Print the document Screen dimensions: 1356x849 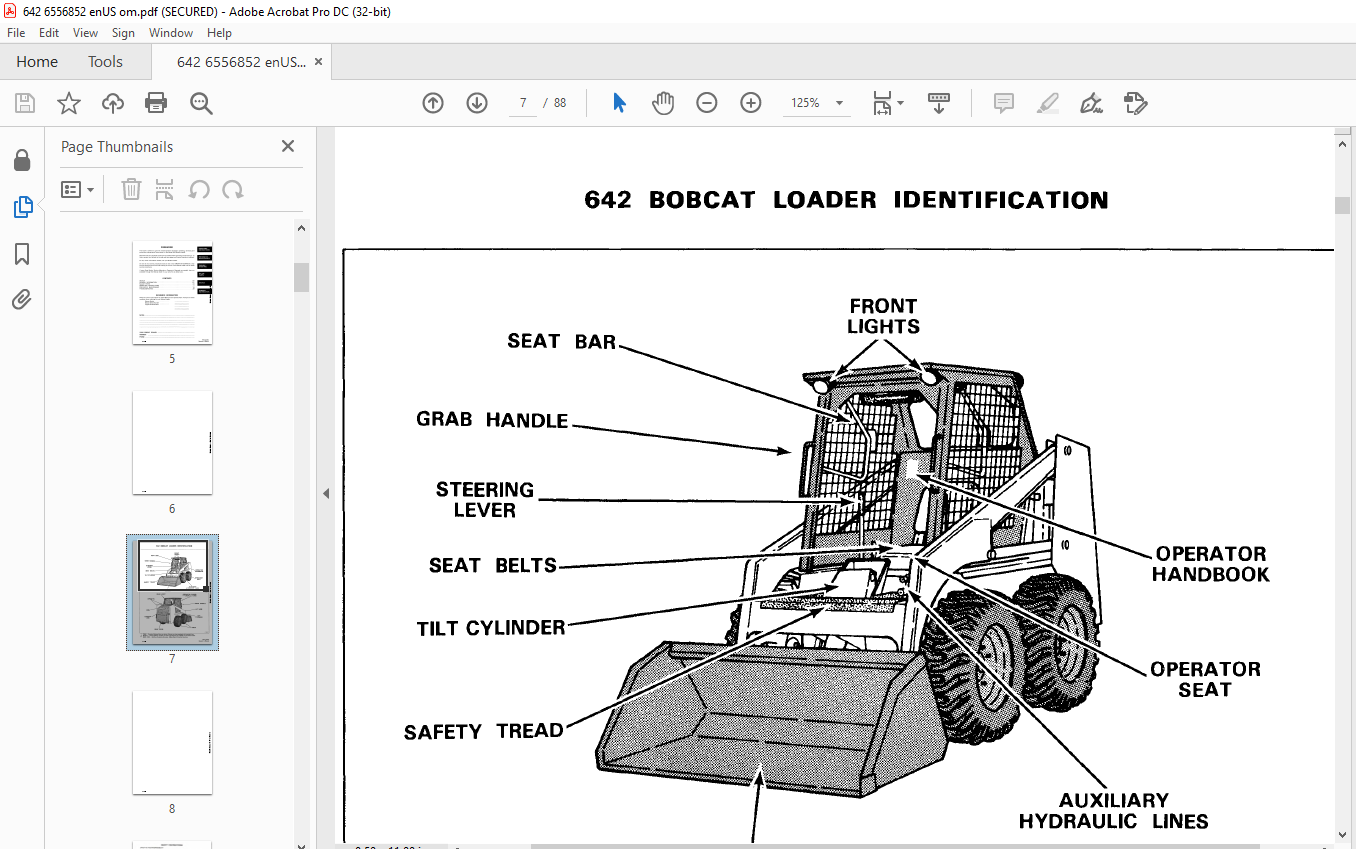[156, 103]
